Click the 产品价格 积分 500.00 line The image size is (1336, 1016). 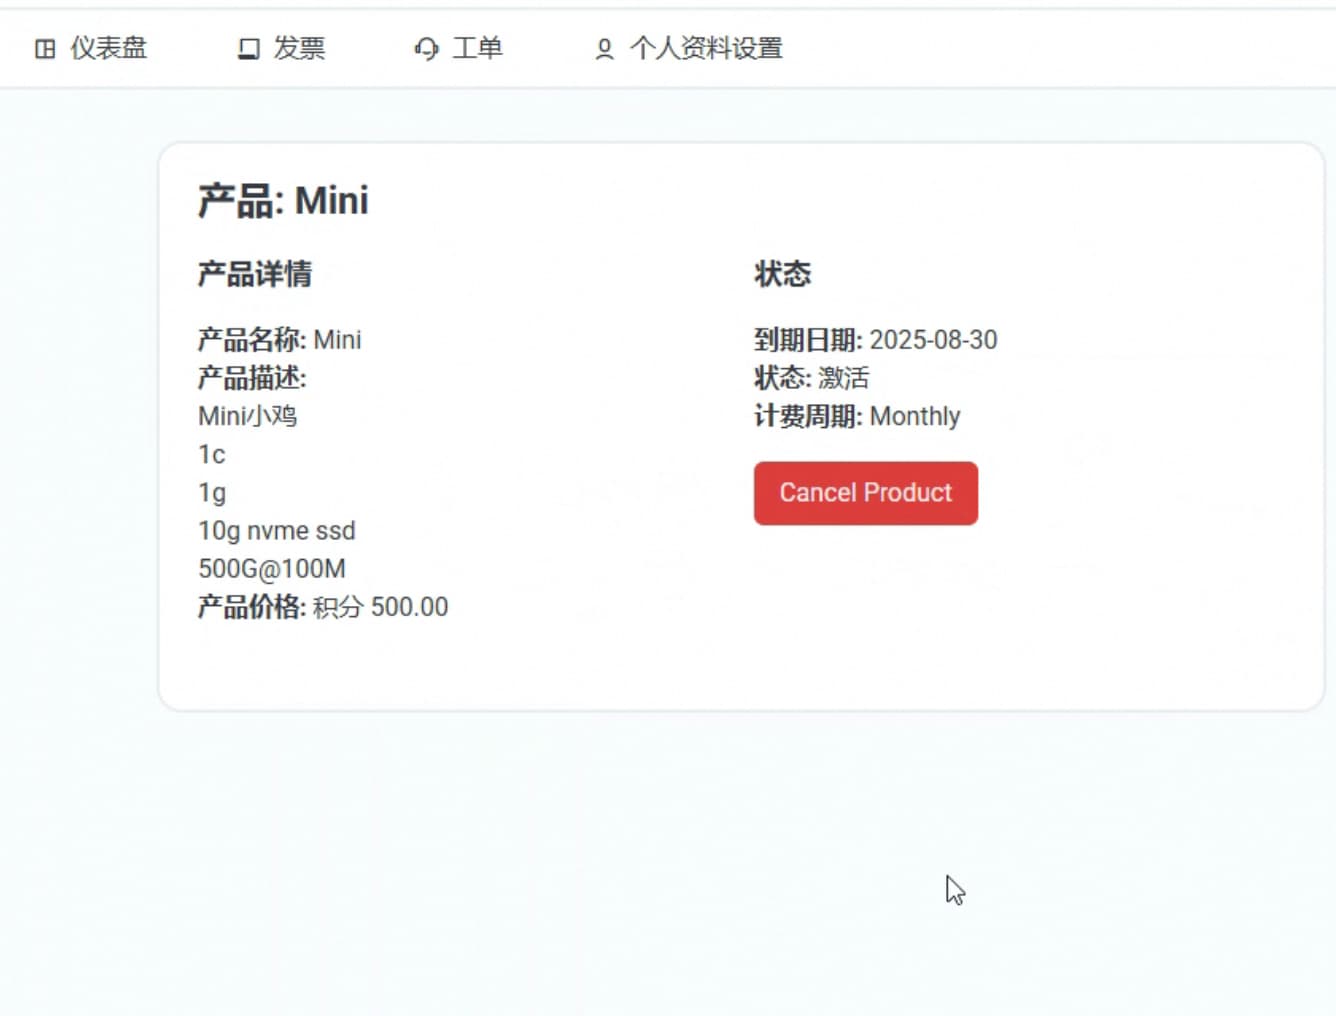[x=323, y=607]
